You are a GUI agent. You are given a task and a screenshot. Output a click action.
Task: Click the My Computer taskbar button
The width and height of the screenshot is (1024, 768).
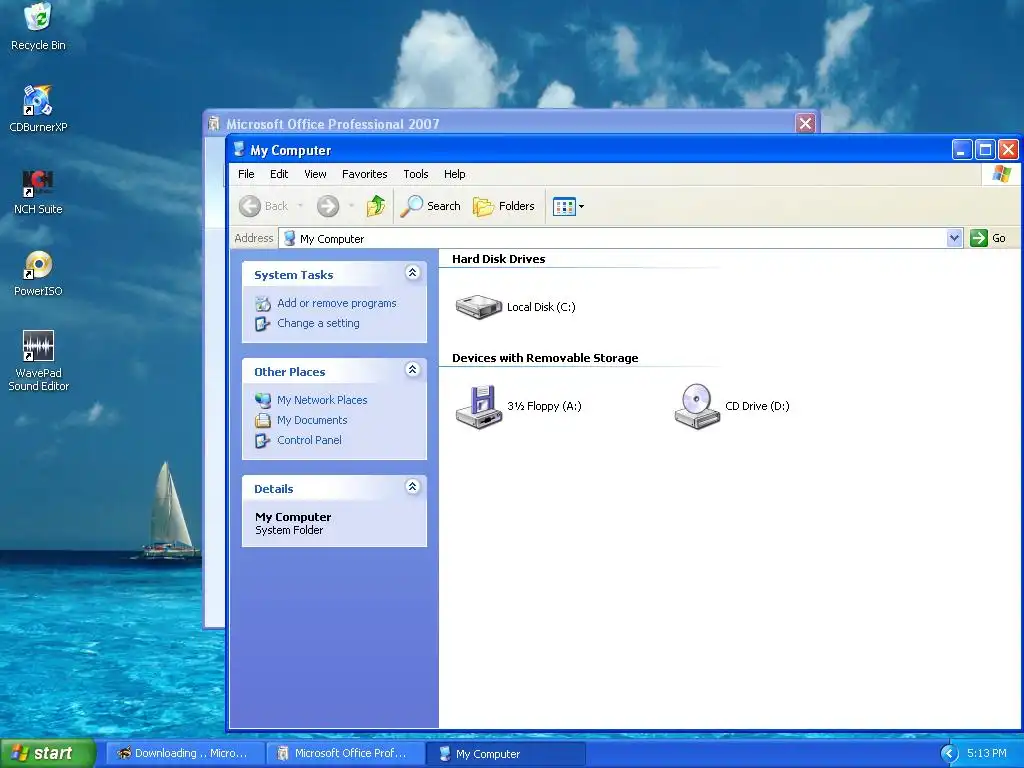[x=505, y=754]
